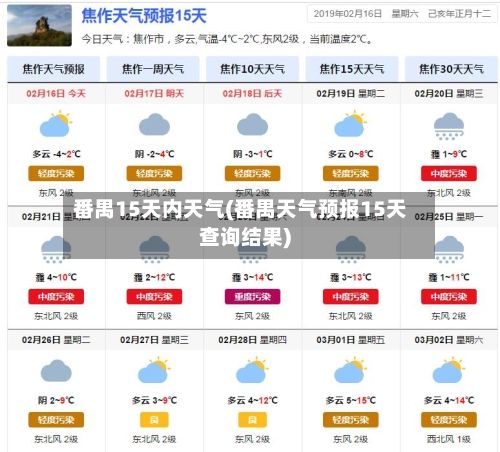Click the partly cloudy icon for 02月19日
The image size is (500, 452).
click(351, 124)
